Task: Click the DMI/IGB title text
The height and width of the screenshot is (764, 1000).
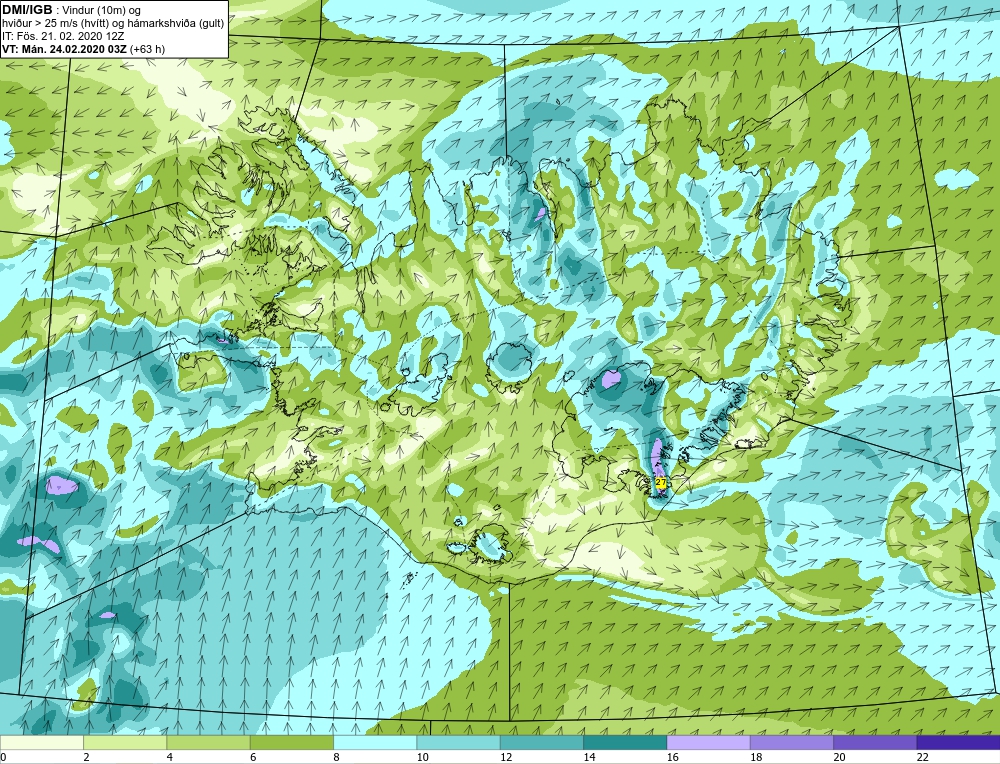Action: (27, 10)
